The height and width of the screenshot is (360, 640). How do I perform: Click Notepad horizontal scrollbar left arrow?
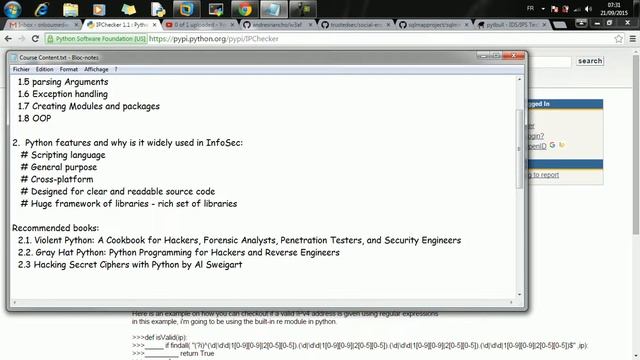click(15, 302)
